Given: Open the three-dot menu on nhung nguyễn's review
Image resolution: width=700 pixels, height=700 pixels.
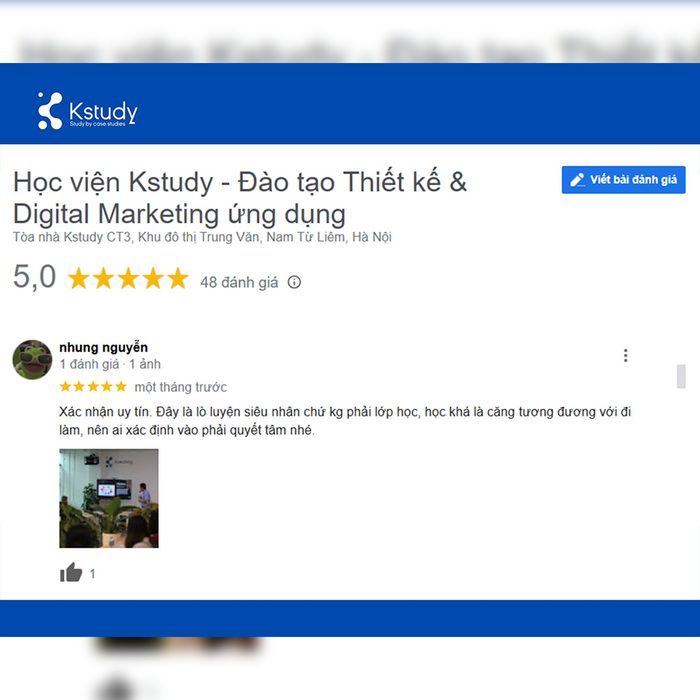Looking at the screenshot, I should pos(625,355).
